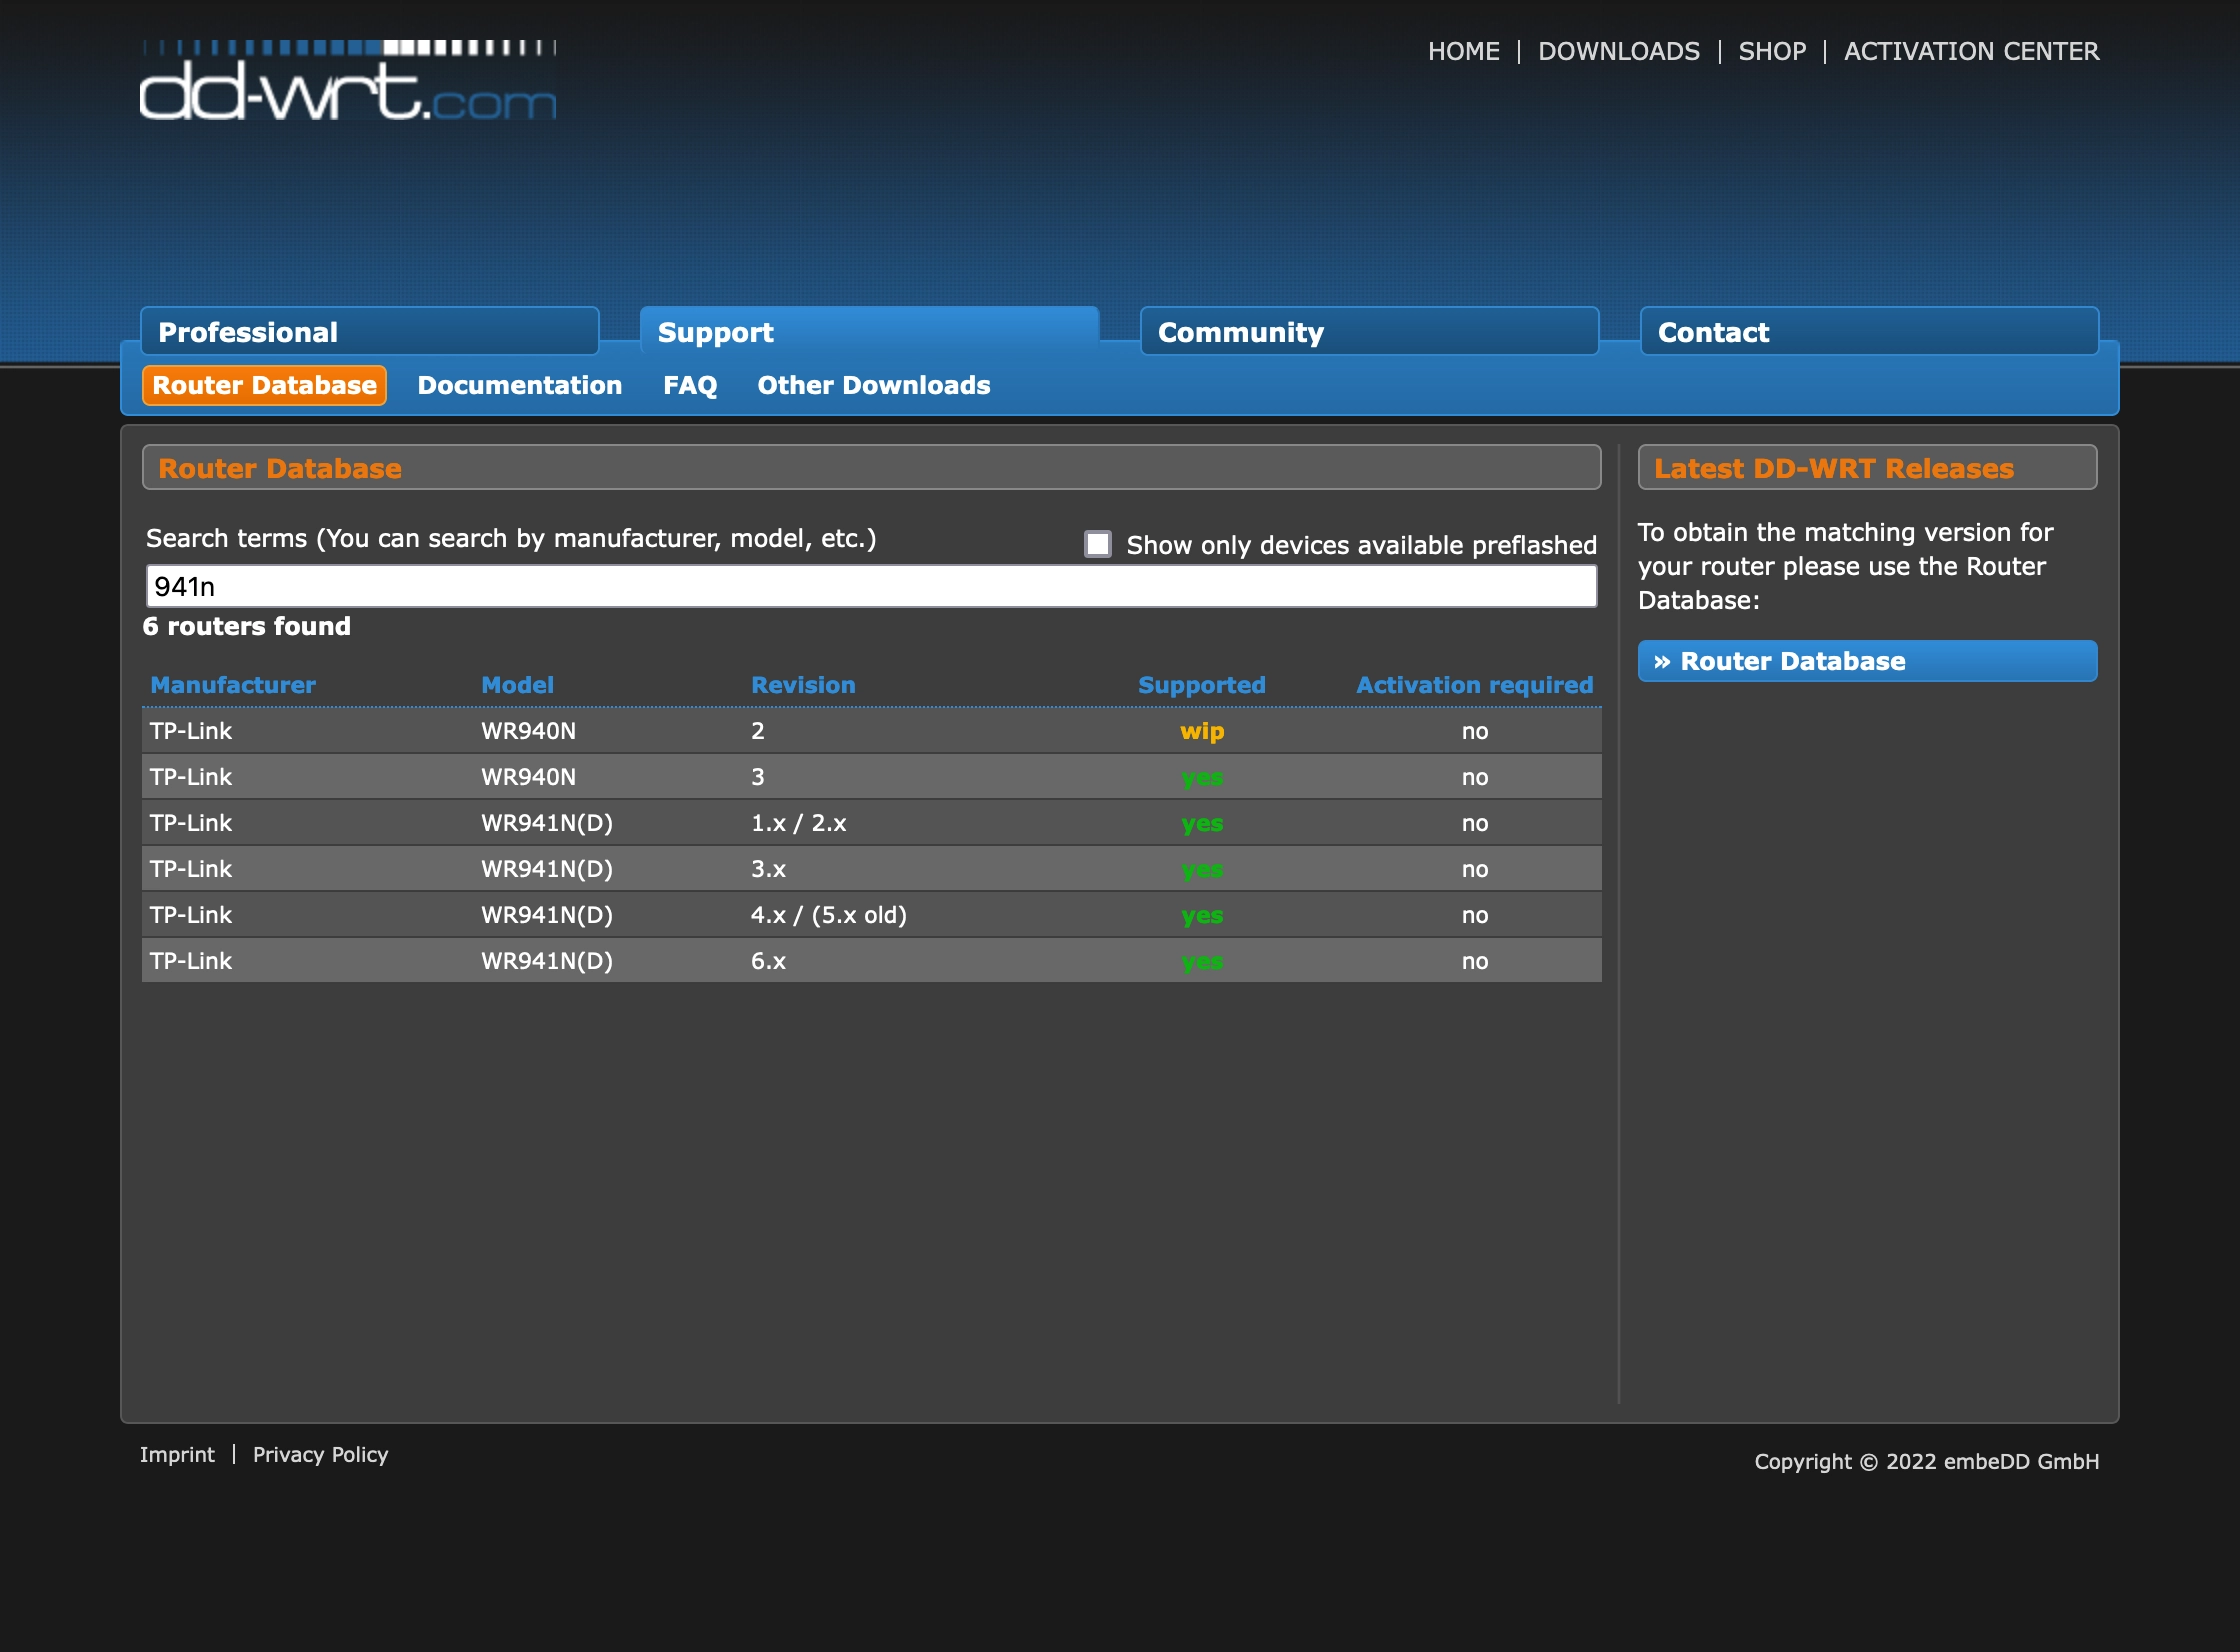Select the WR940N revision 2 row

[871, 731]
